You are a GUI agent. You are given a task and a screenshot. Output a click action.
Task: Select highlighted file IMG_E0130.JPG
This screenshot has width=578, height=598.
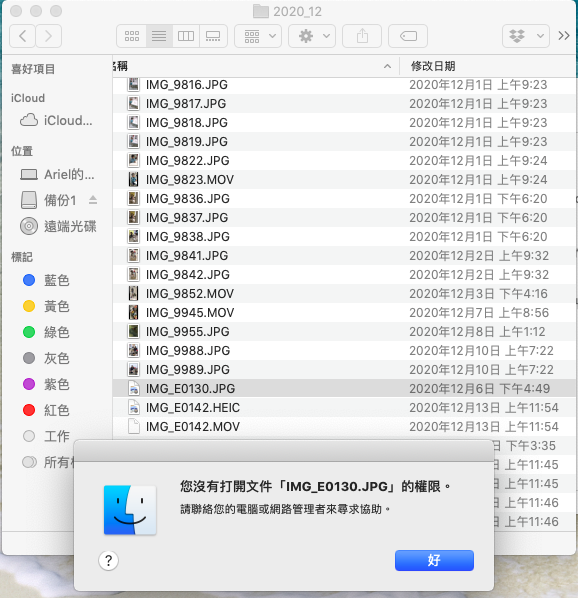tap(344, 389)
